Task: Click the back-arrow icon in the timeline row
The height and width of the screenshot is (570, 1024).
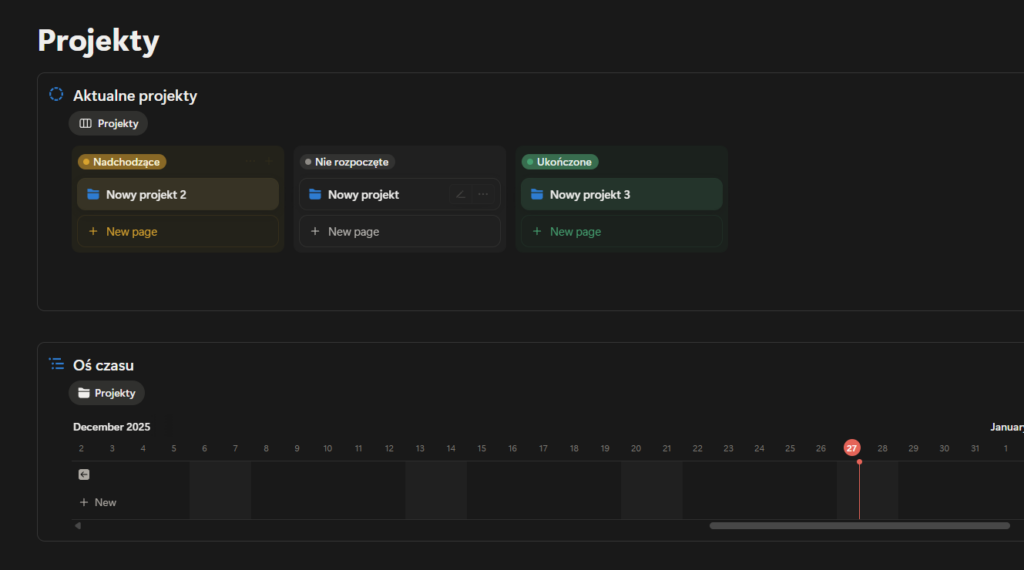Action: pos(84,475)
